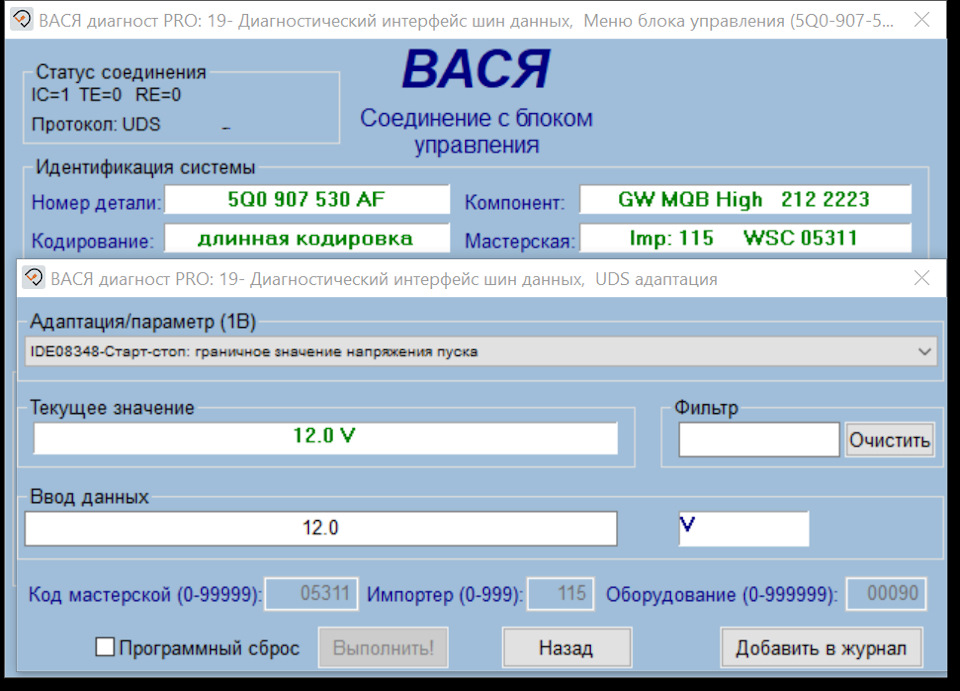
Task: Click the Ввод данных field showing 12.0
Action: click(321, 528)
